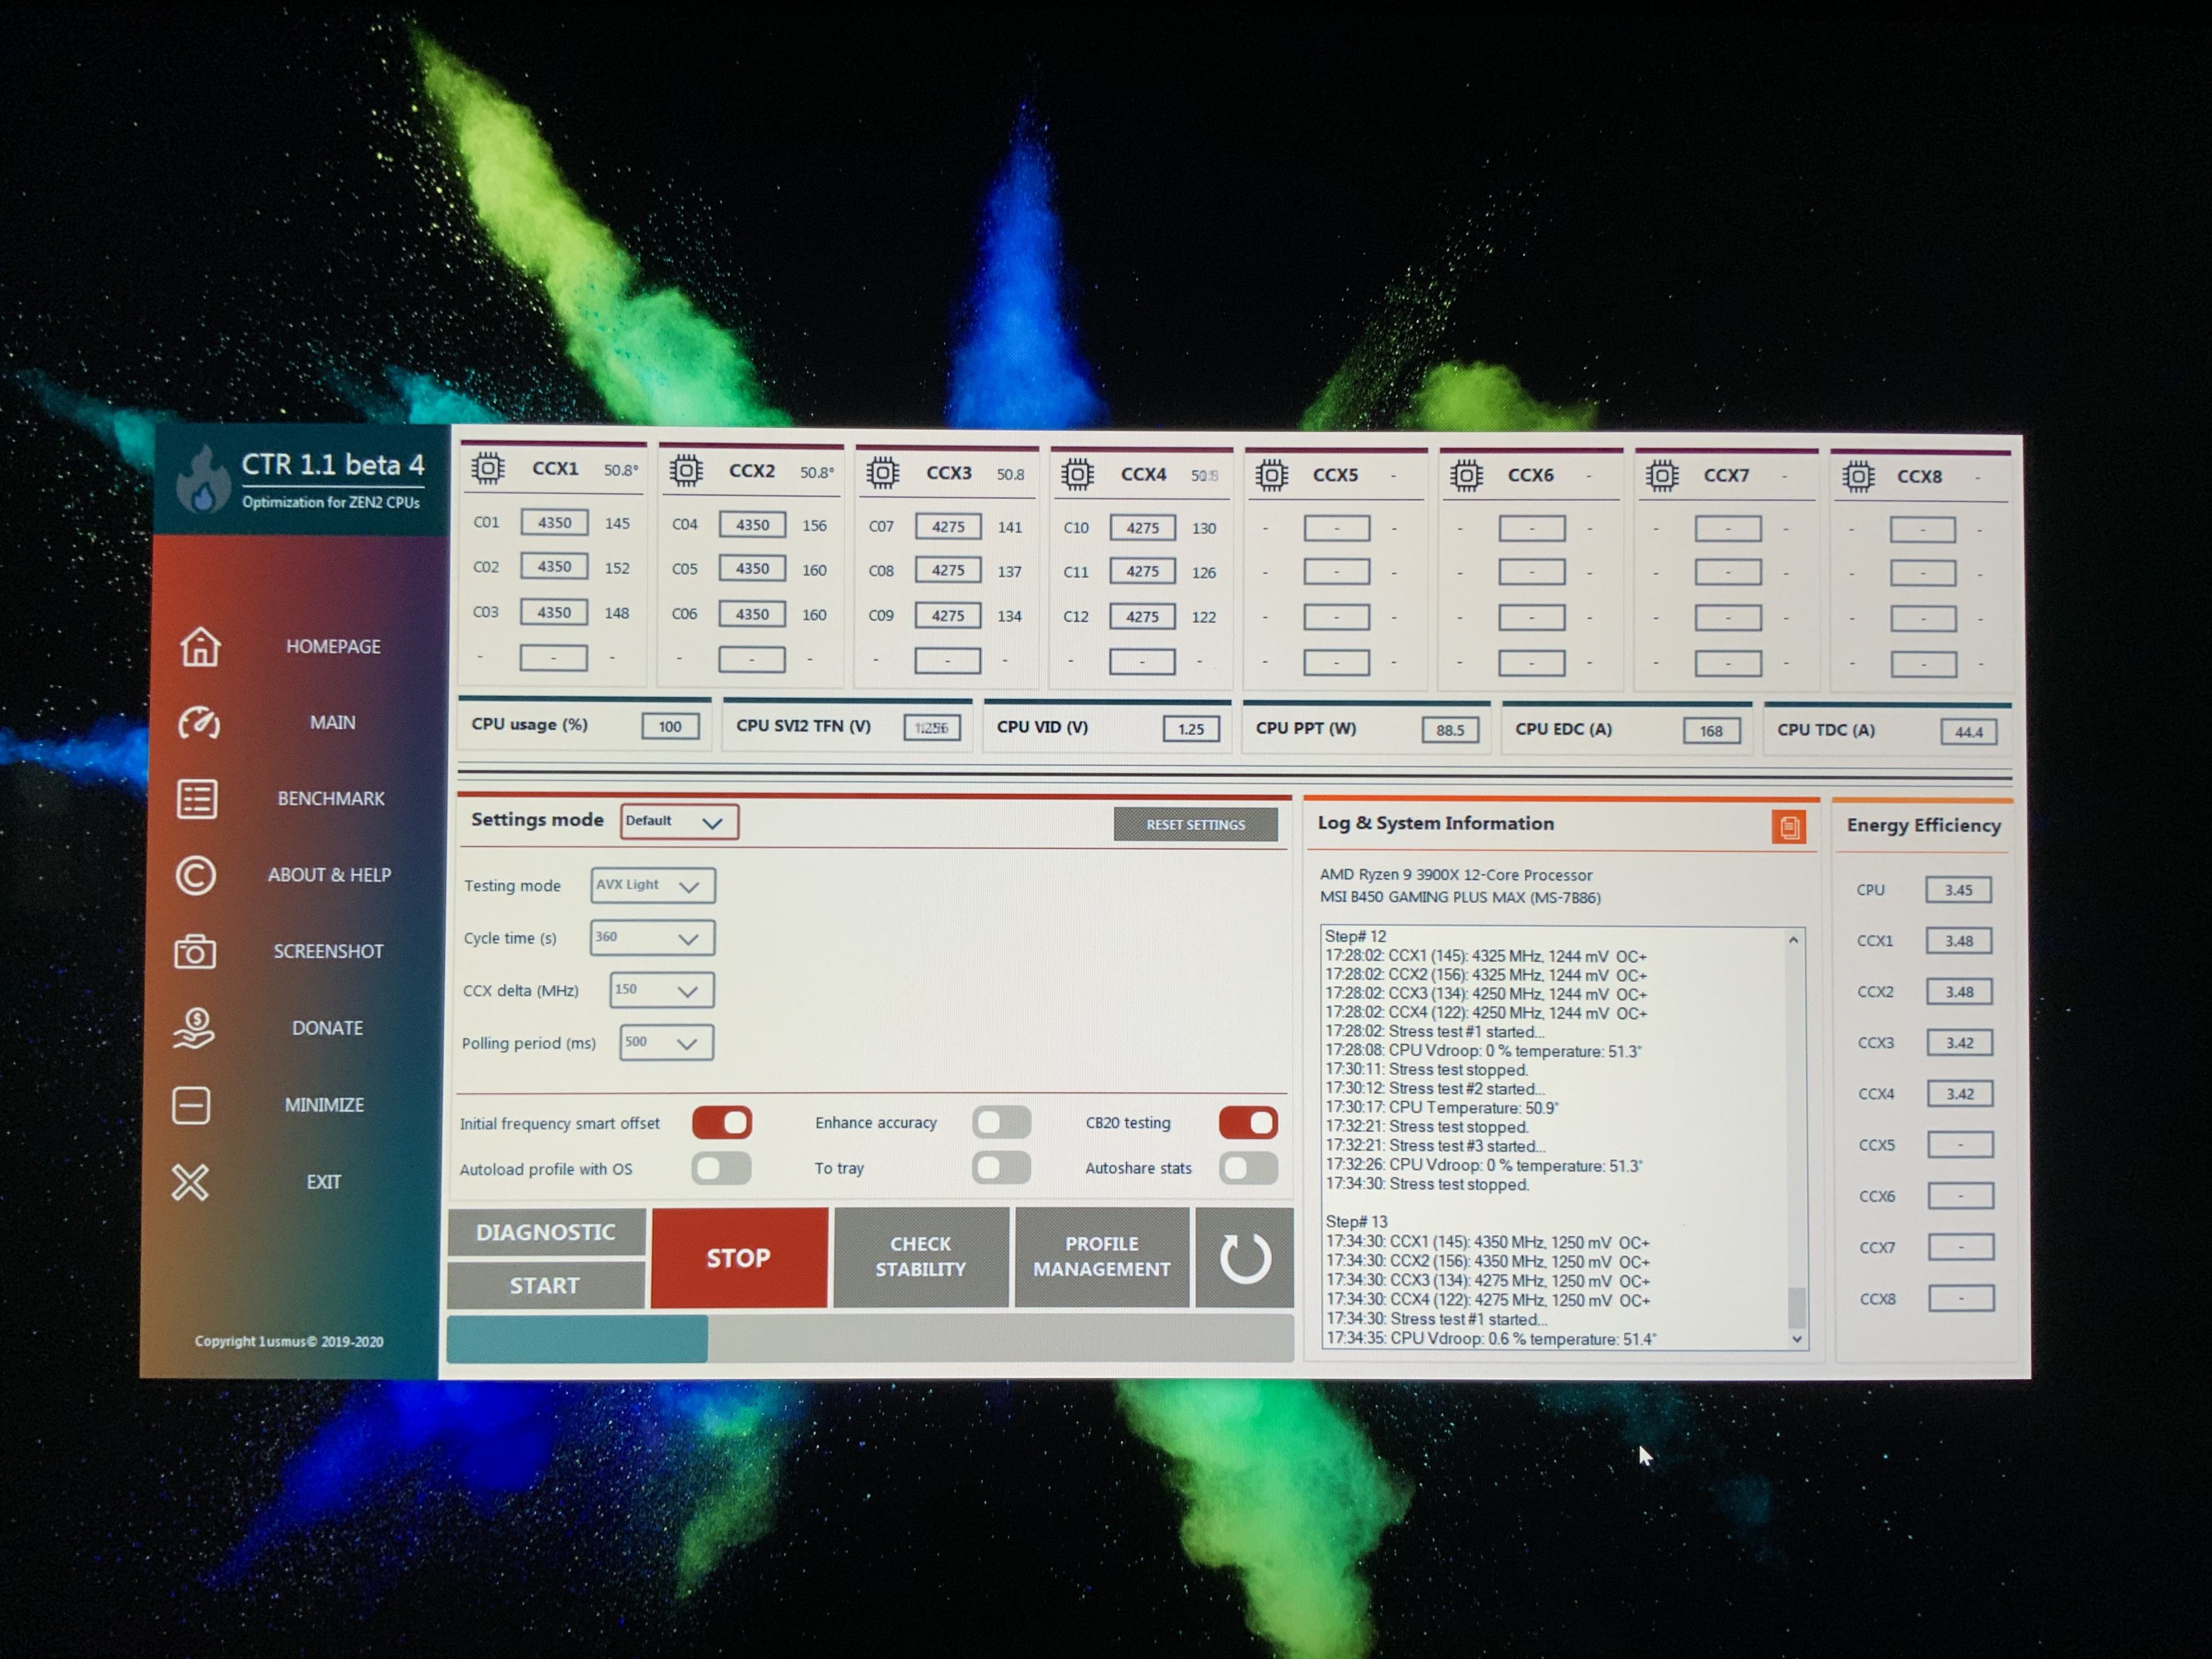Click the red STOP button
This screenshot has width=2212, height=1659.
(x=739, y=1258)
